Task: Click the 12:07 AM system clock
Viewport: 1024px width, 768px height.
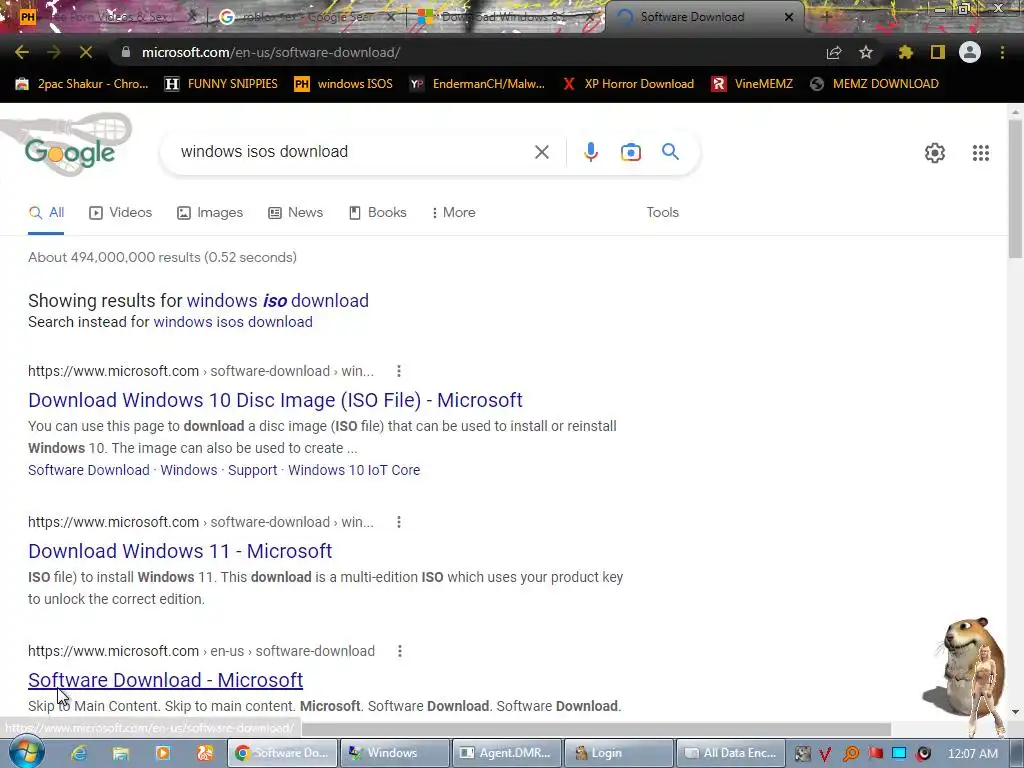Action: coord(973,754)
